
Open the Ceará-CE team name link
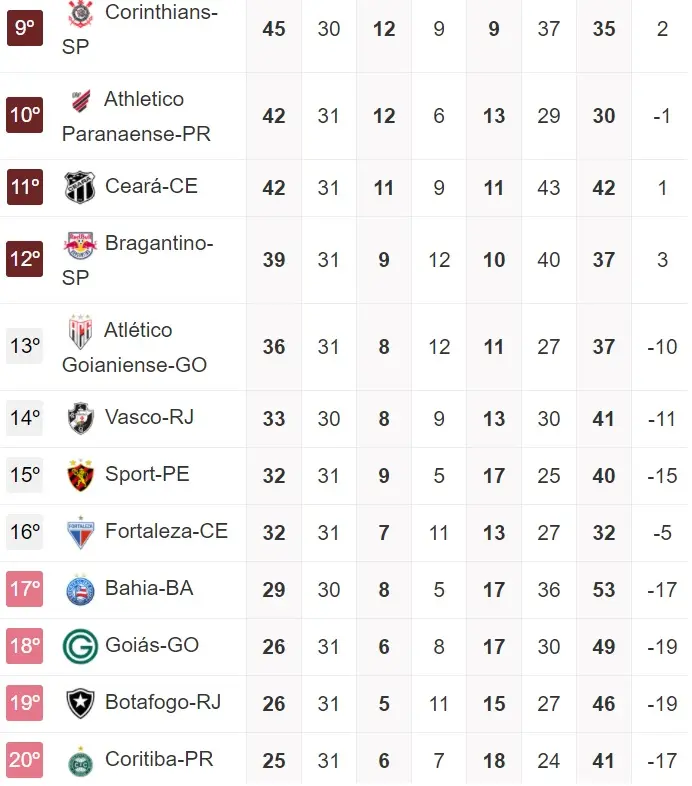click(151, 187)
